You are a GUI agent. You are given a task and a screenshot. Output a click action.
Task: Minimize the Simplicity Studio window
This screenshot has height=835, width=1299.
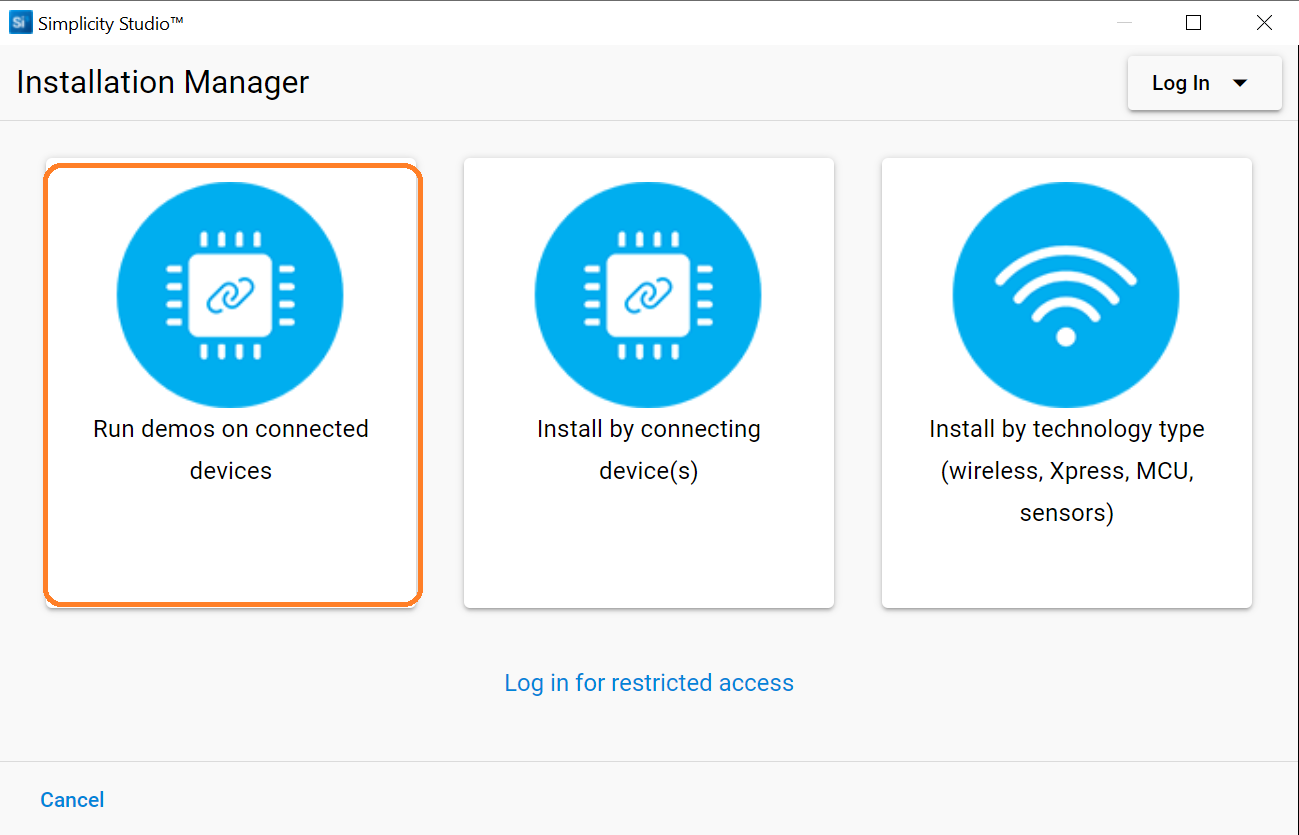coord(1122,22)
